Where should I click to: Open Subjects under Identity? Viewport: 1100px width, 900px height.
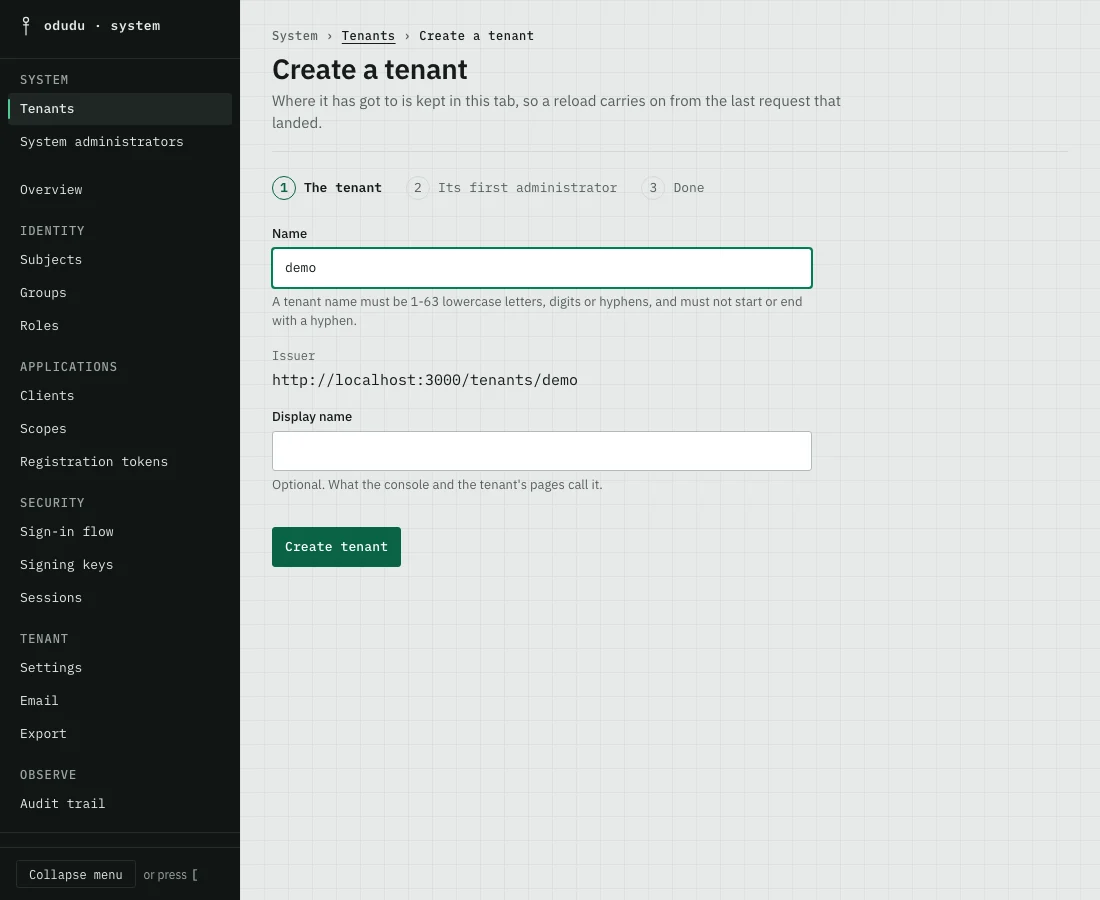point(120,260)
